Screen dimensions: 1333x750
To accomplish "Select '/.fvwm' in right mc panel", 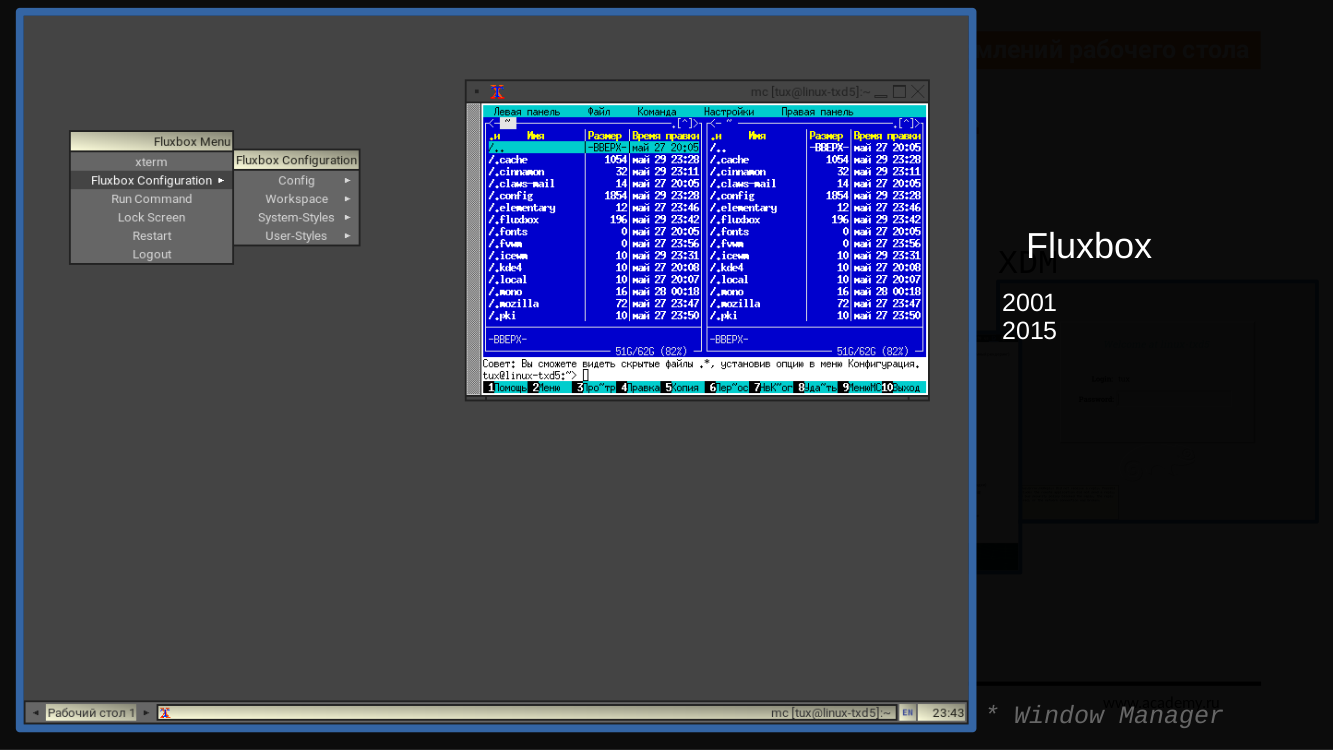I will (x=816, y=244).
